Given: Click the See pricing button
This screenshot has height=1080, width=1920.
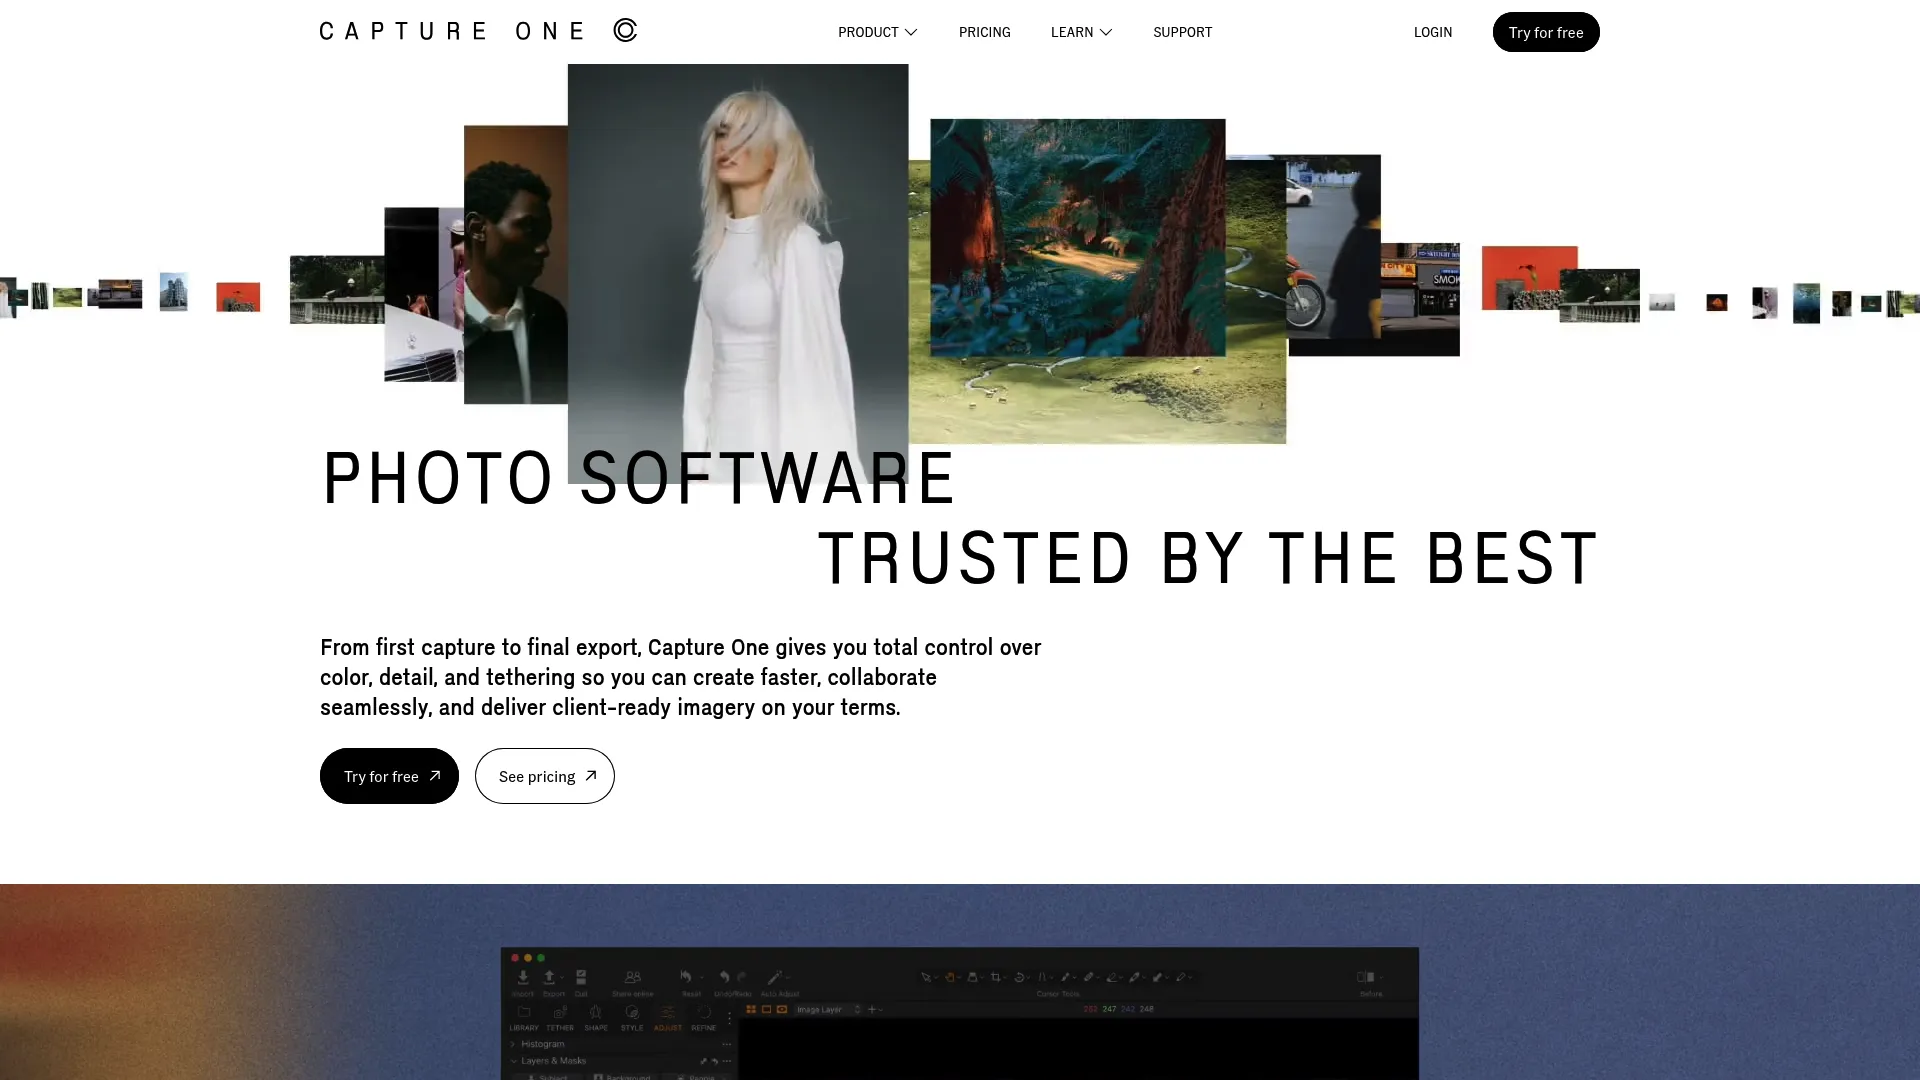Looking at the screenshot, I should (x=544, y=776).
